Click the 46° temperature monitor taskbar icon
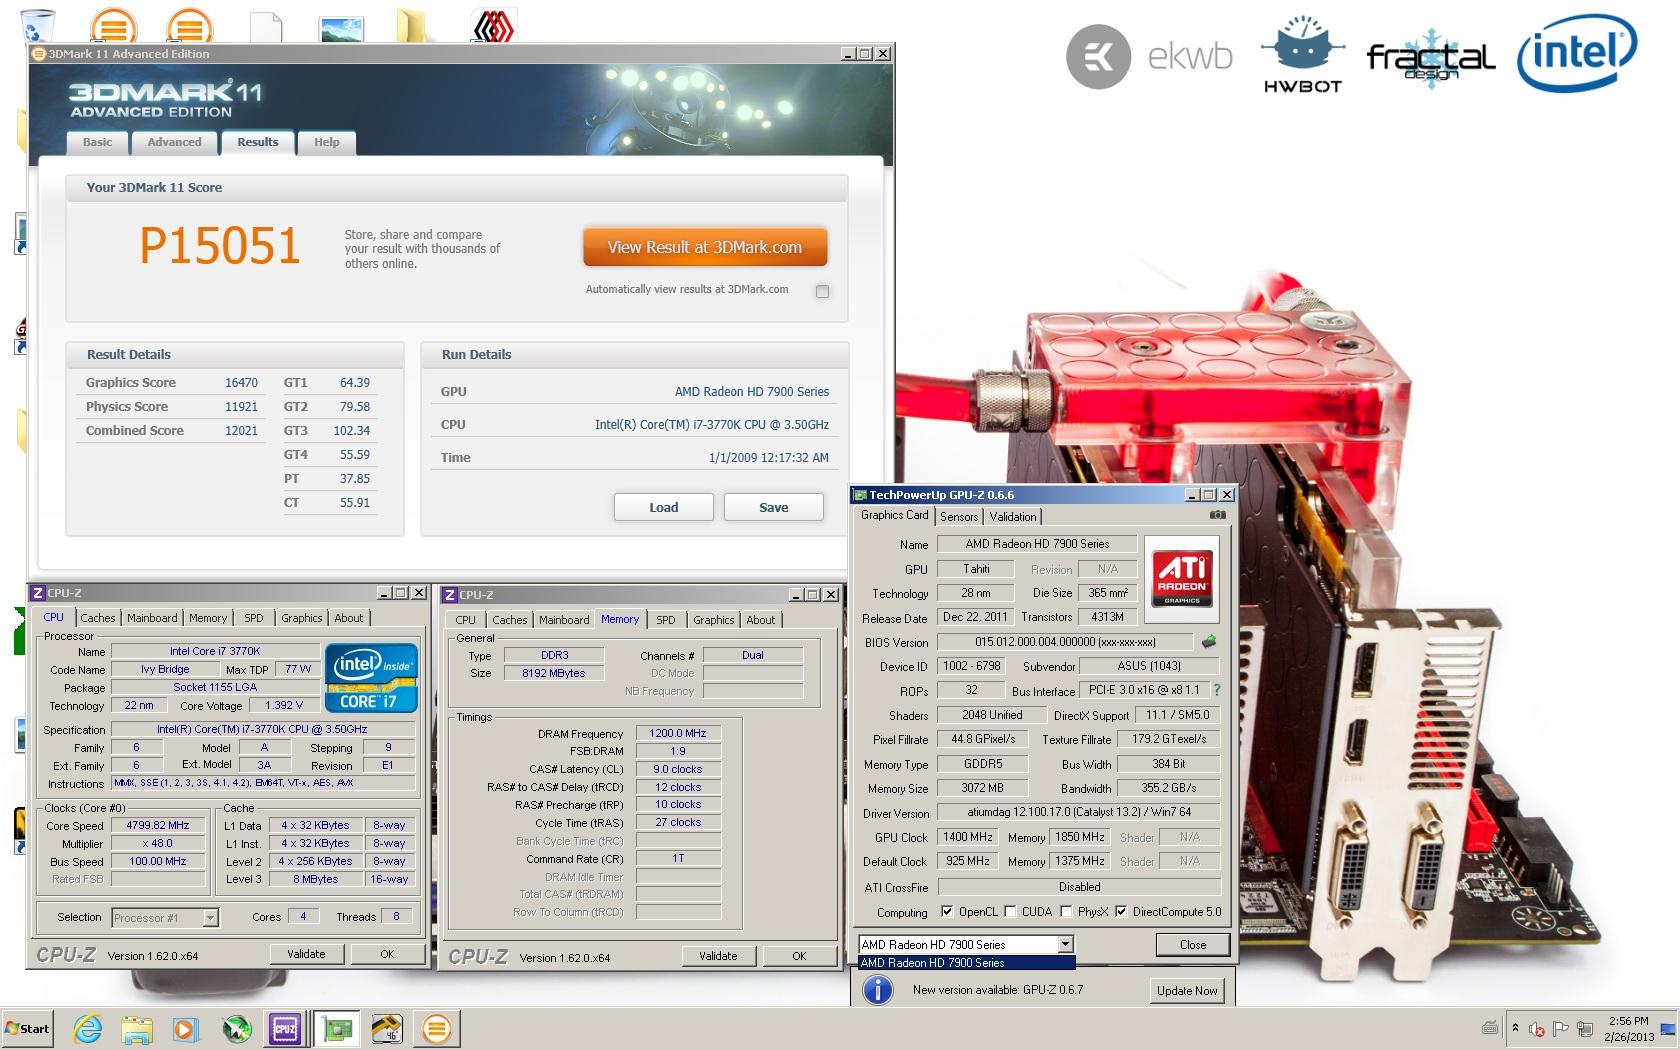This screenshot has width=1680, height=1050. [x=387, y=1028]
